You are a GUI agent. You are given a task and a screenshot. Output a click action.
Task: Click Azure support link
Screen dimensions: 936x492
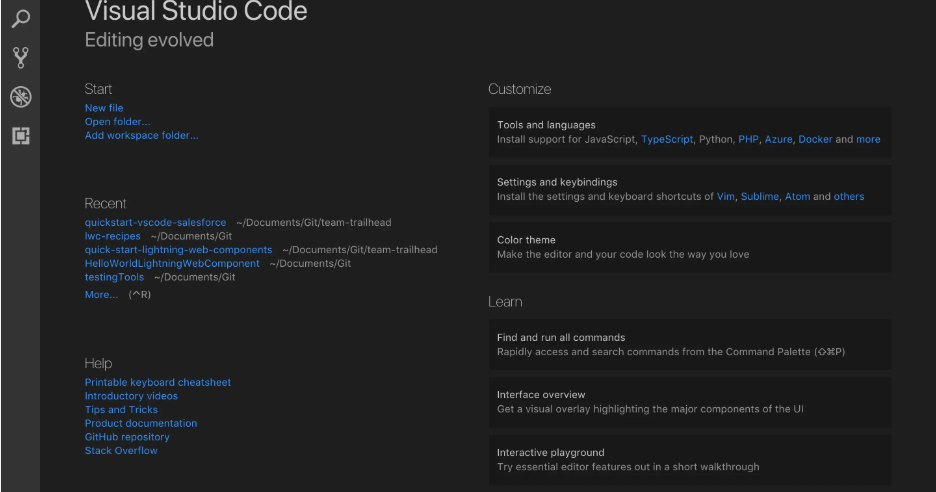778,139
